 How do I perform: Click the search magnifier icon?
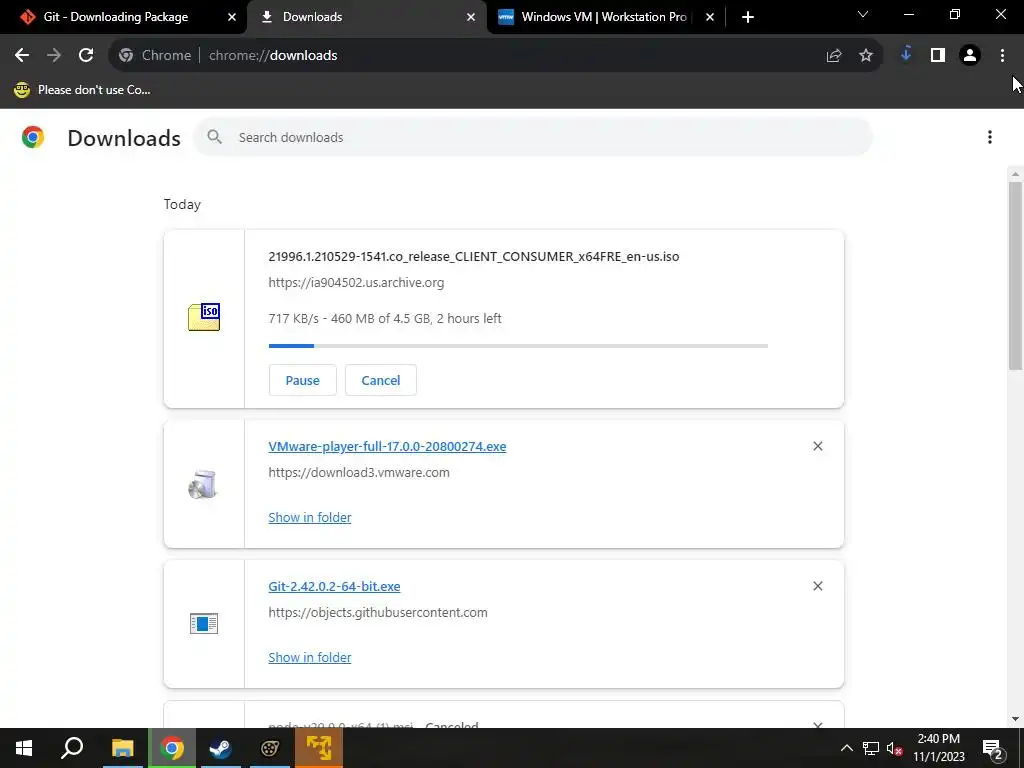tap(214, 137)
